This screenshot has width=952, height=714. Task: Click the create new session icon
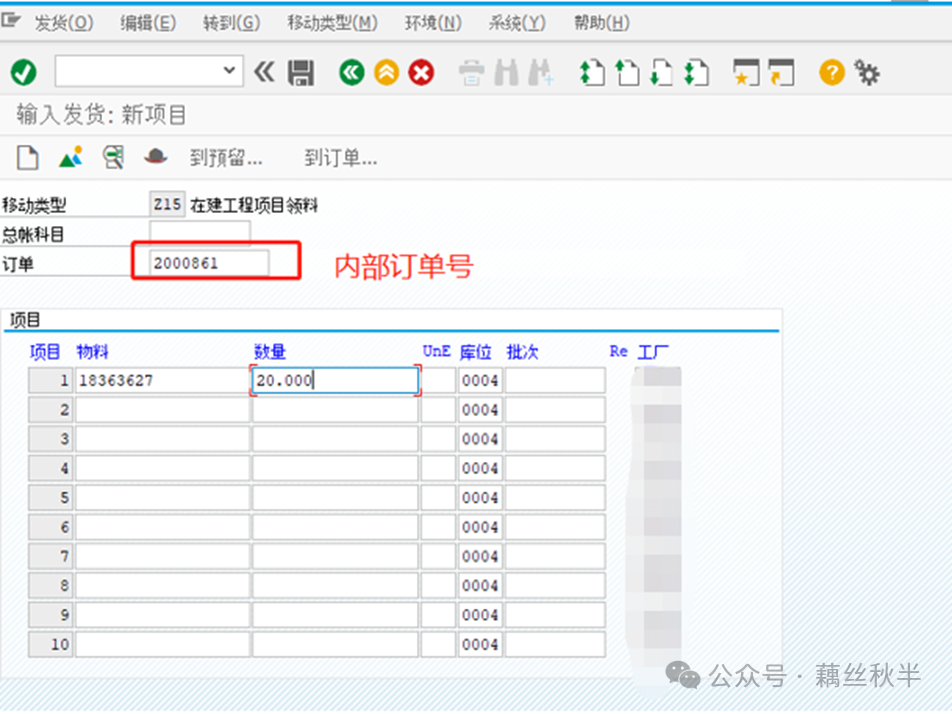coord(746,72)
